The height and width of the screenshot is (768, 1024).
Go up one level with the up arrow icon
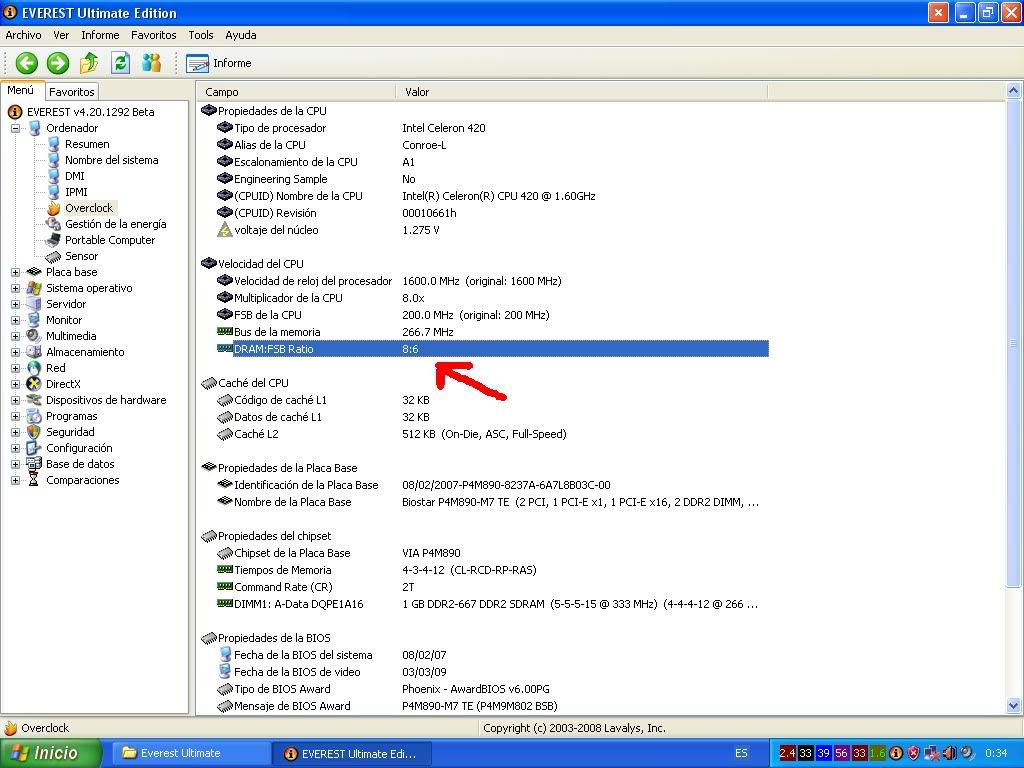89,63
